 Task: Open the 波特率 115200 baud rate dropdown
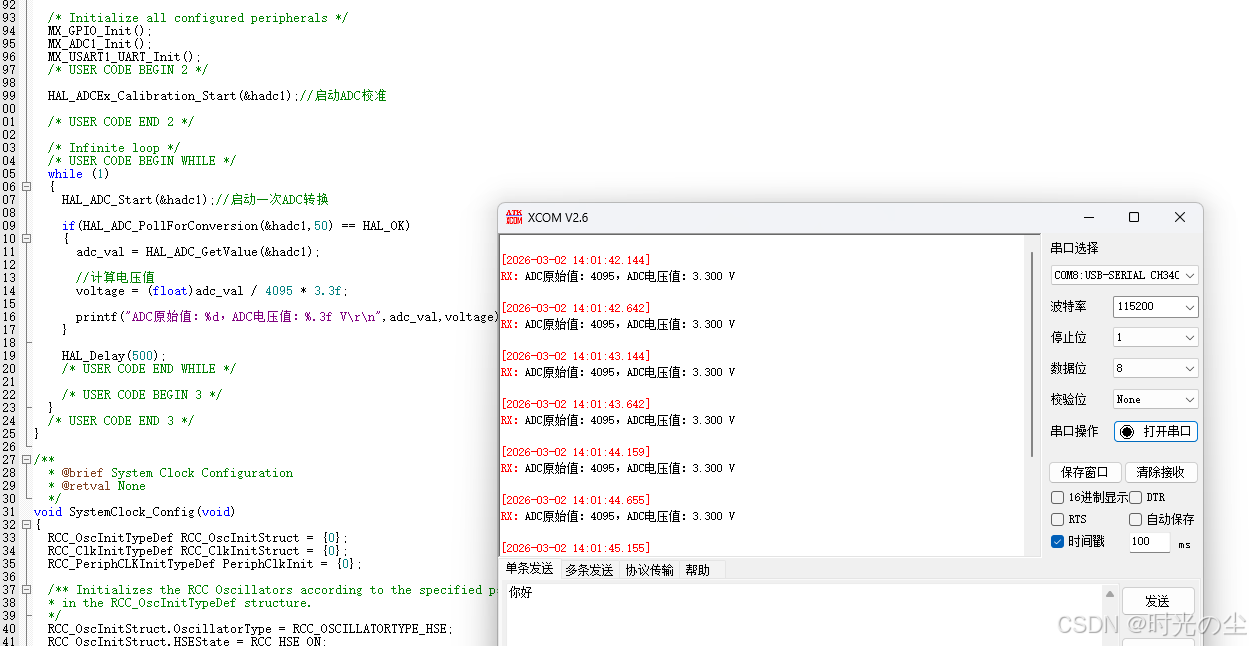click(x=1156, y=307)
